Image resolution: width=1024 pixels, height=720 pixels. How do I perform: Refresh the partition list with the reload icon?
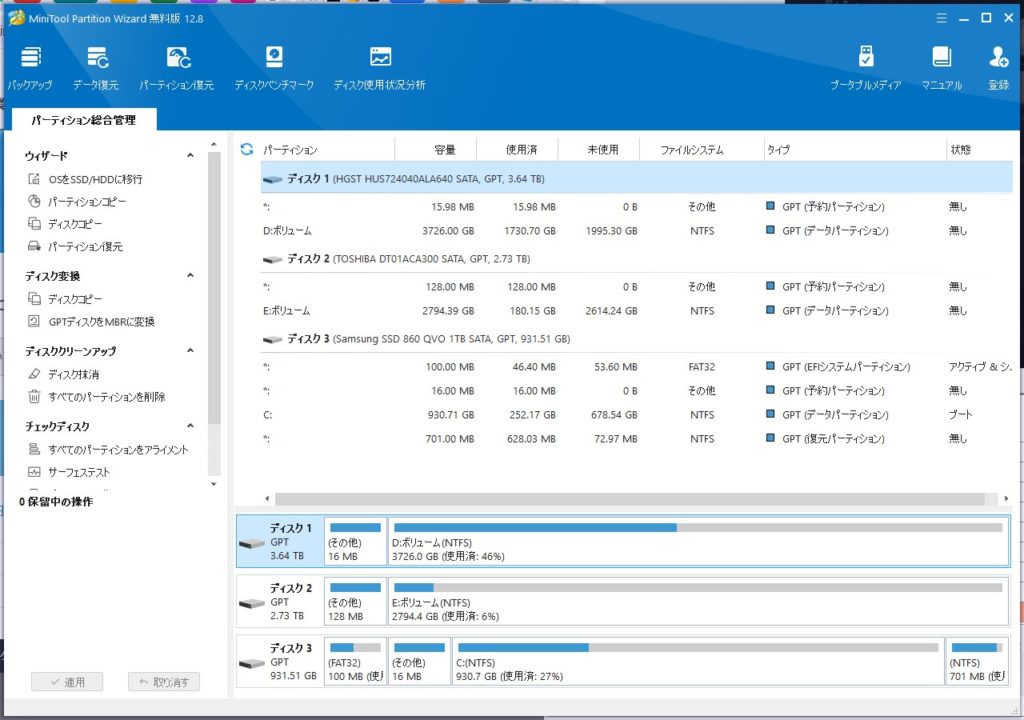[247, 150]
